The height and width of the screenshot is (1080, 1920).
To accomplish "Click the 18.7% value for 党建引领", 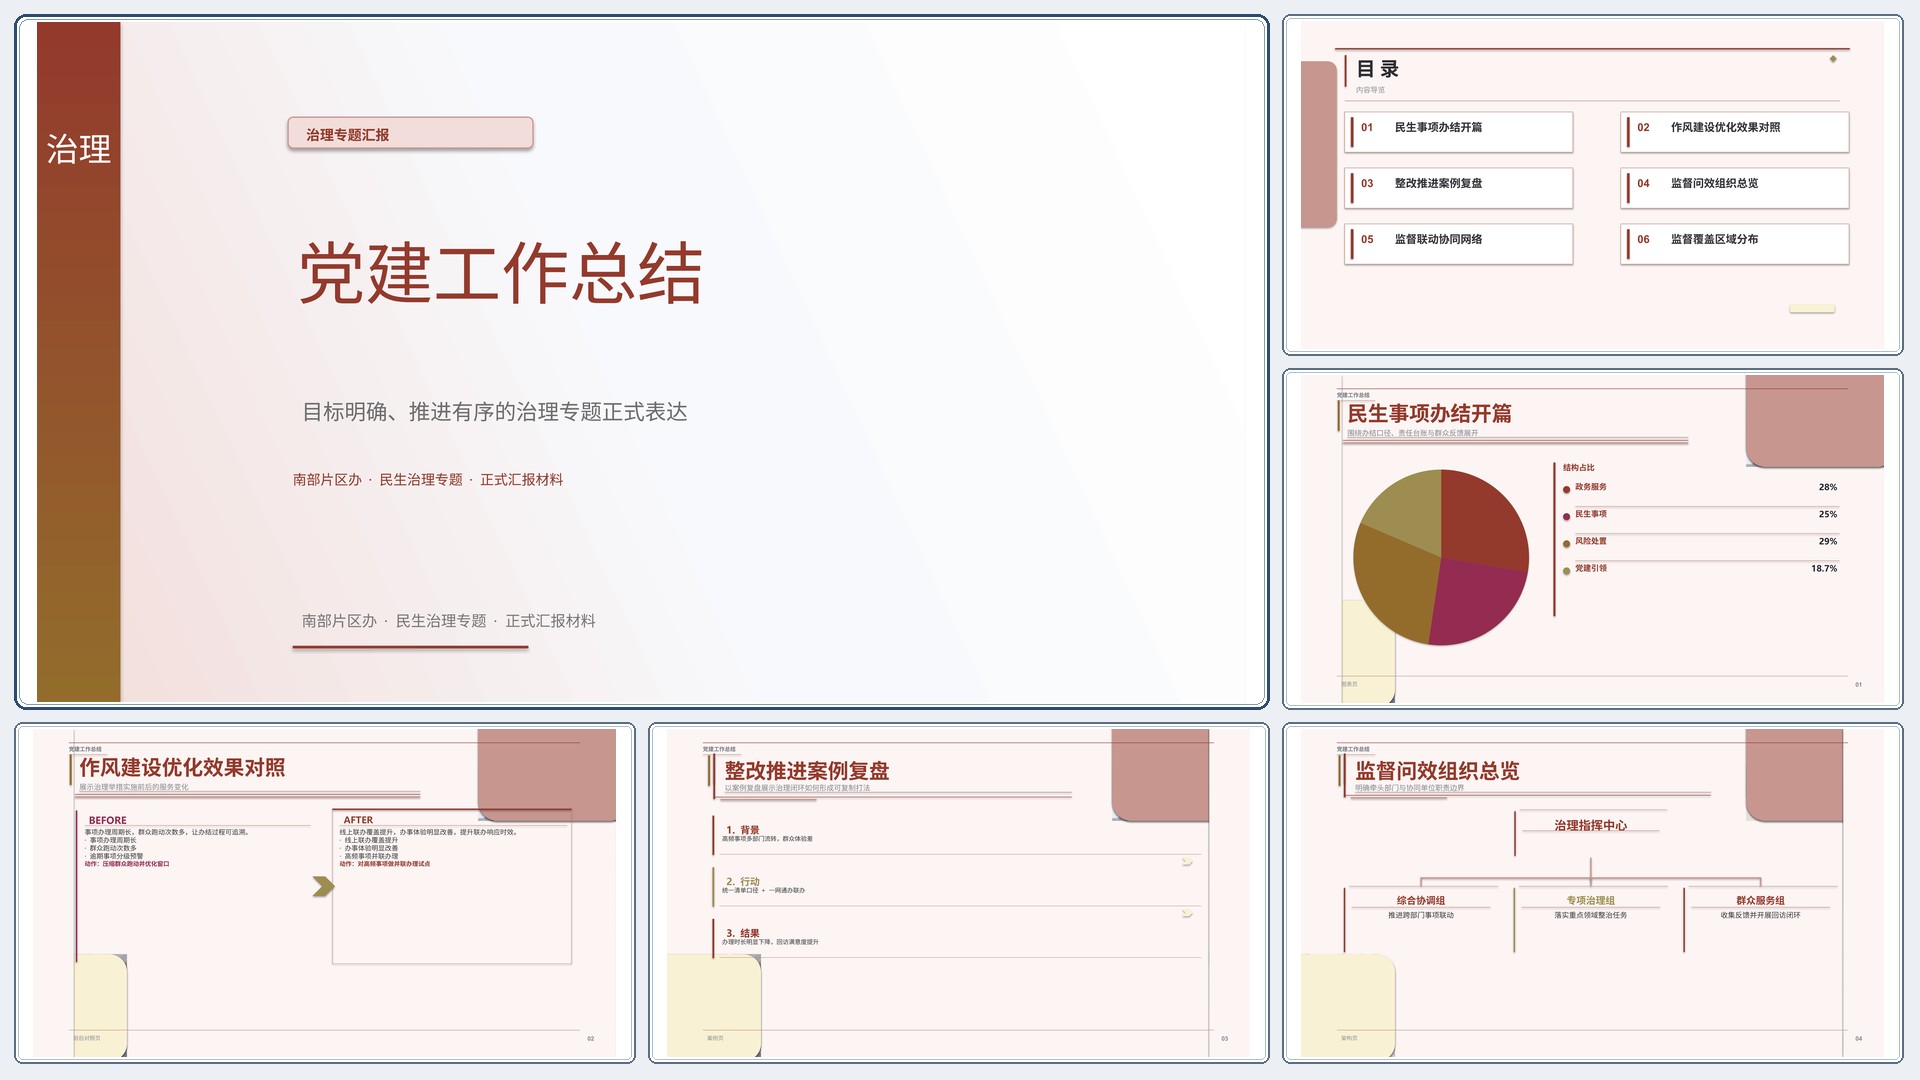I will [x=1824, y=568].
